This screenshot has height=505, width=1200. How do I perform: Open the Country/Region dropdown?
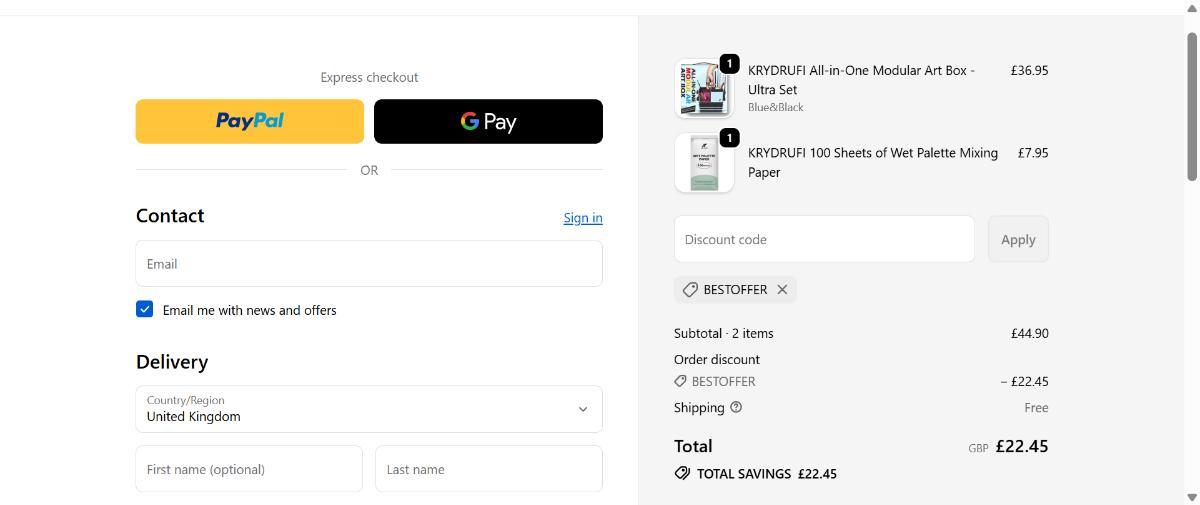(x=368, y=409)
